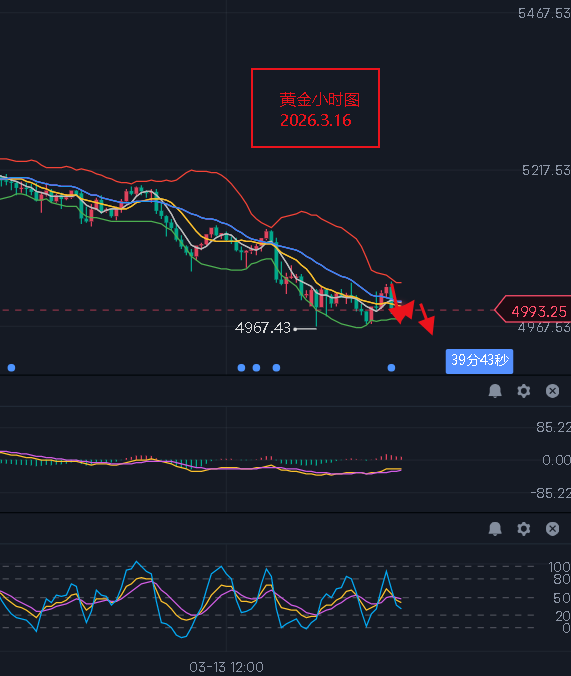This screenshot has height=676, width=571.
Task: Click the 4967.43 low price label
Action: coord(263,328)
